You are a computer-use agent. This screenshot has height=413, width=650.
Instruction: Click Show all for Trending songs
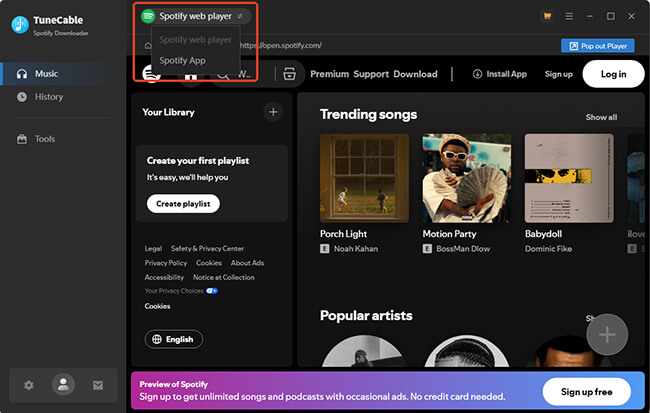coord(601,117)
